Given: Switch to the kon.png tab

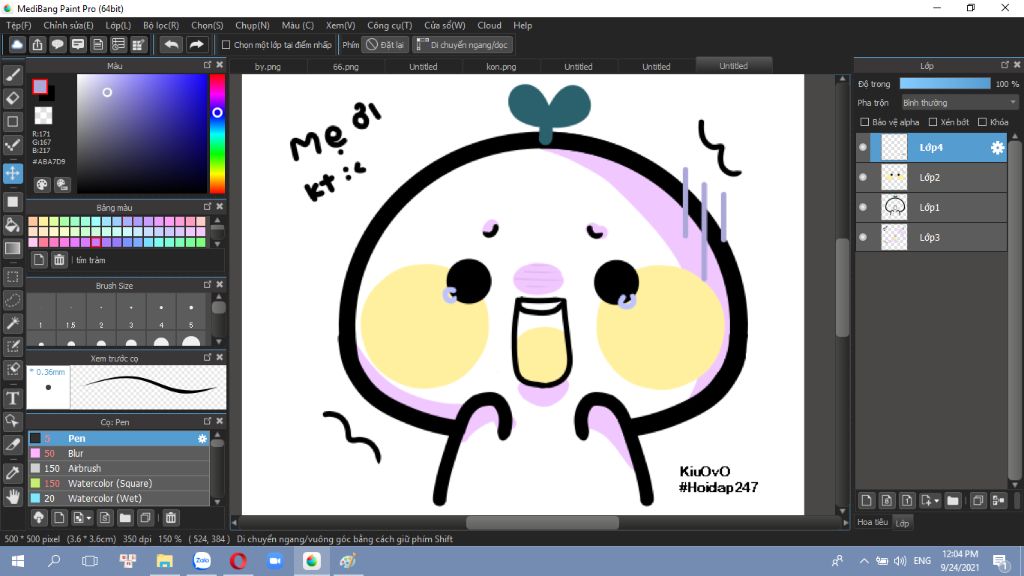Looking at the screenshot, I should coord(501,67).
